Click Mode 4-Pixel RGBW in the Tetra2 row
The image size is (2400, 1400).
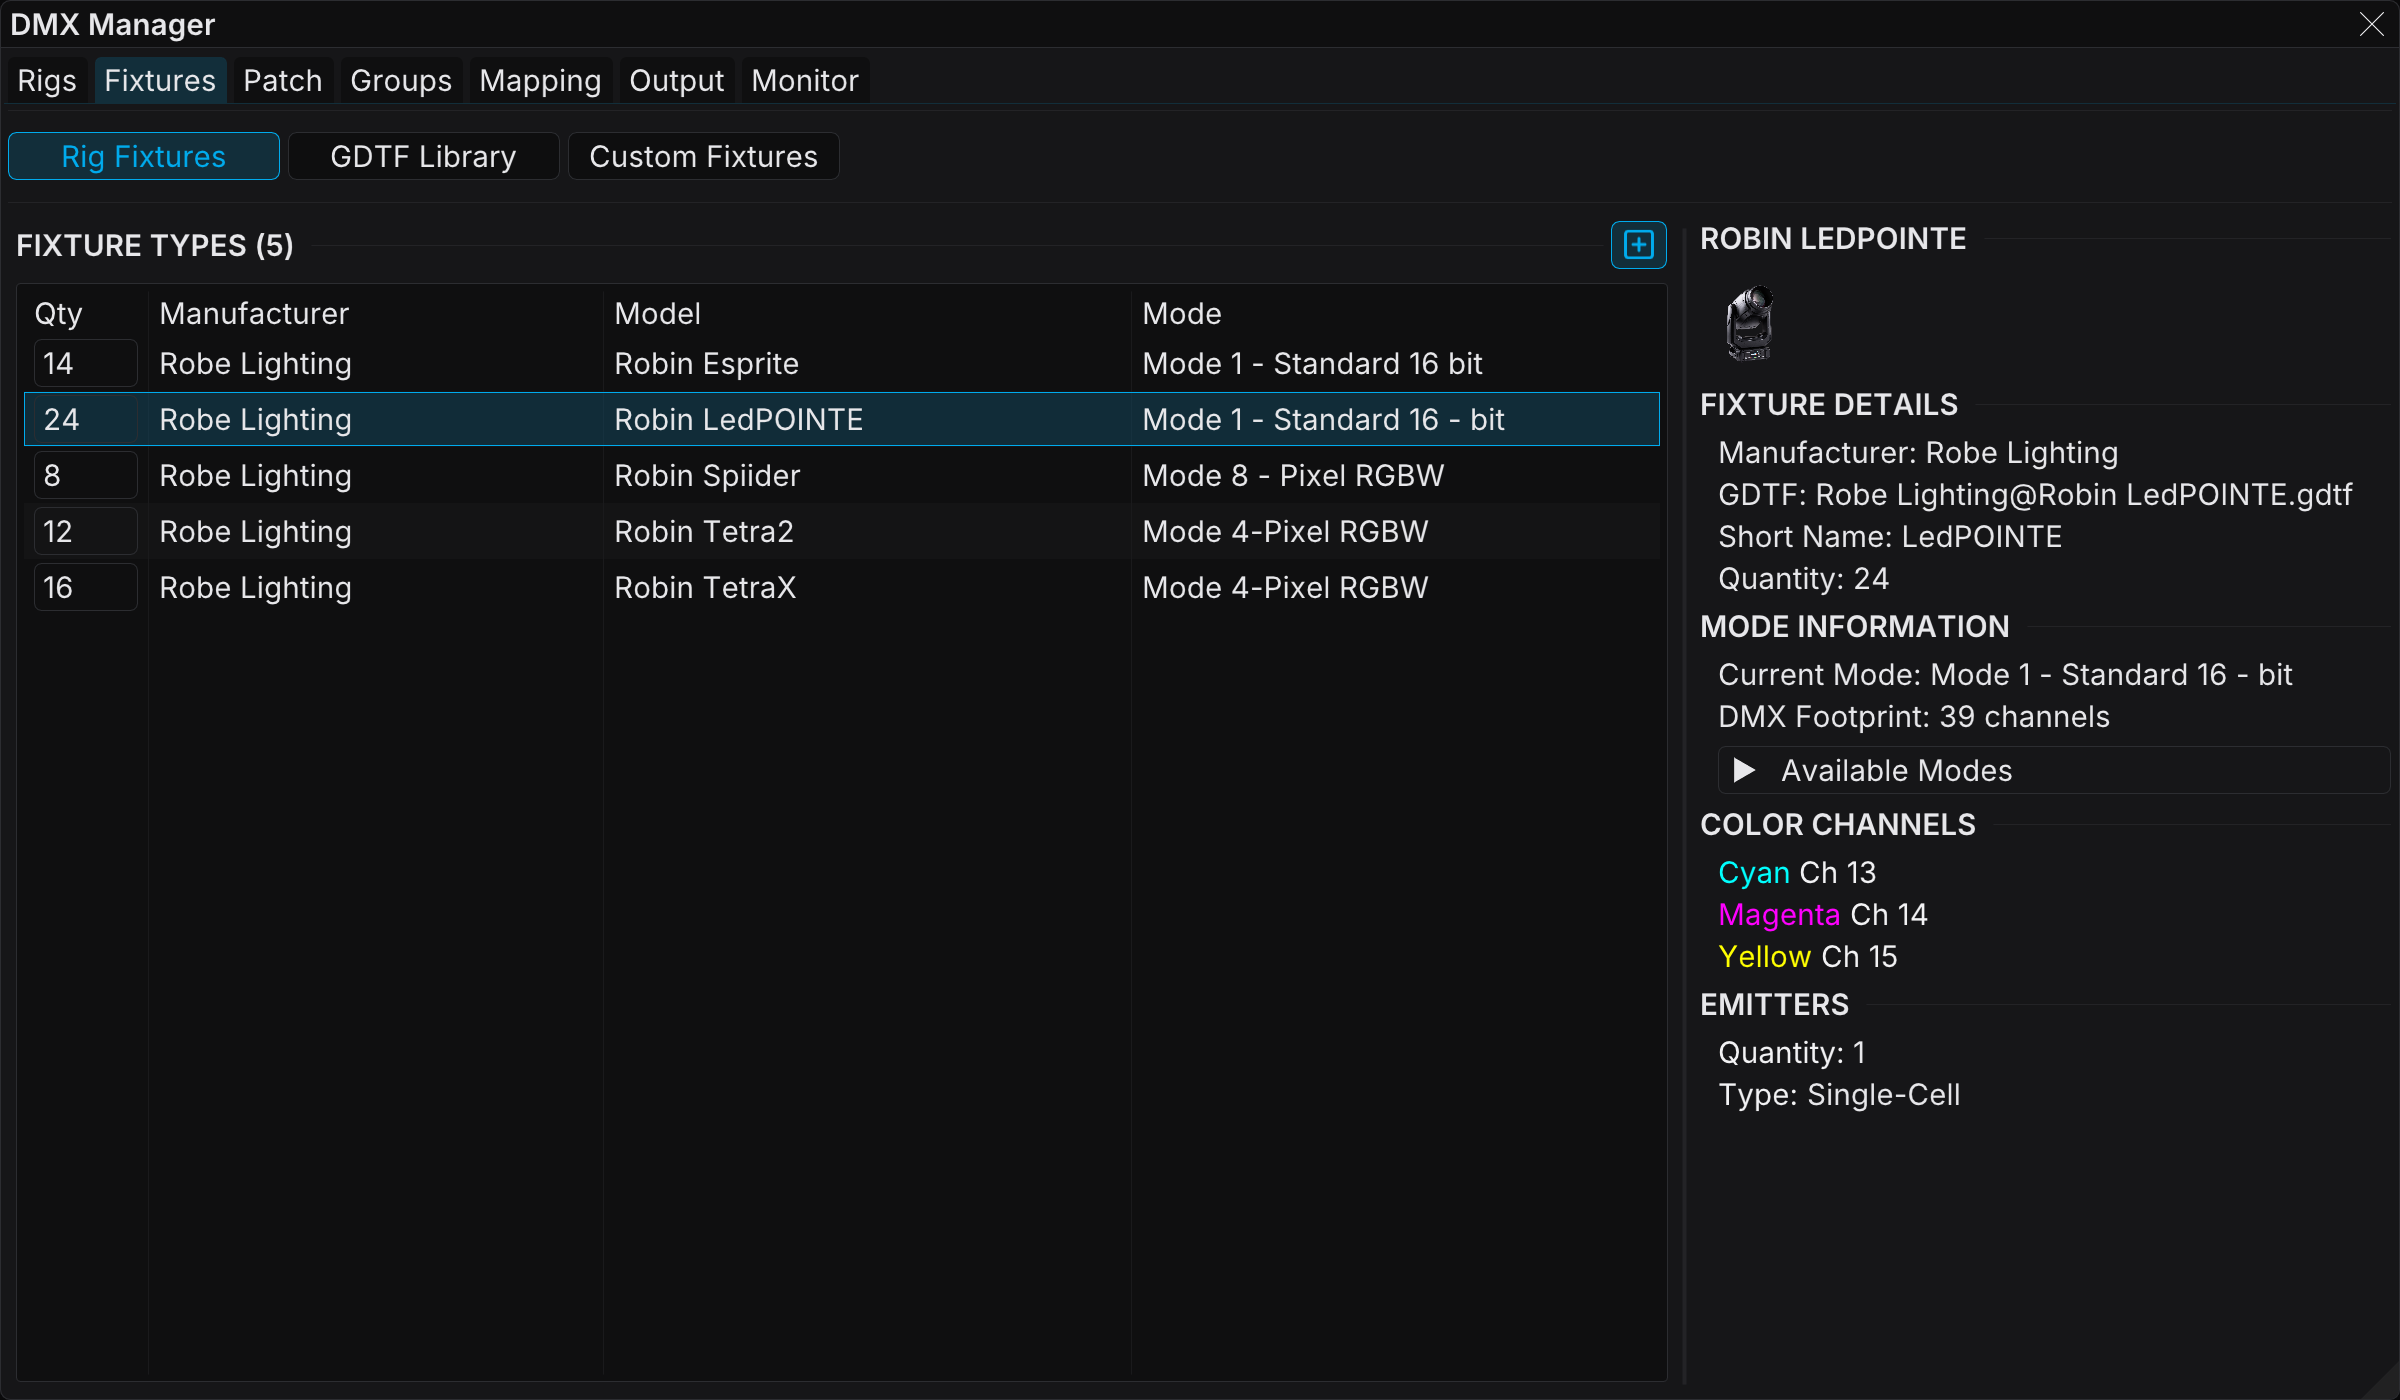1285,531
